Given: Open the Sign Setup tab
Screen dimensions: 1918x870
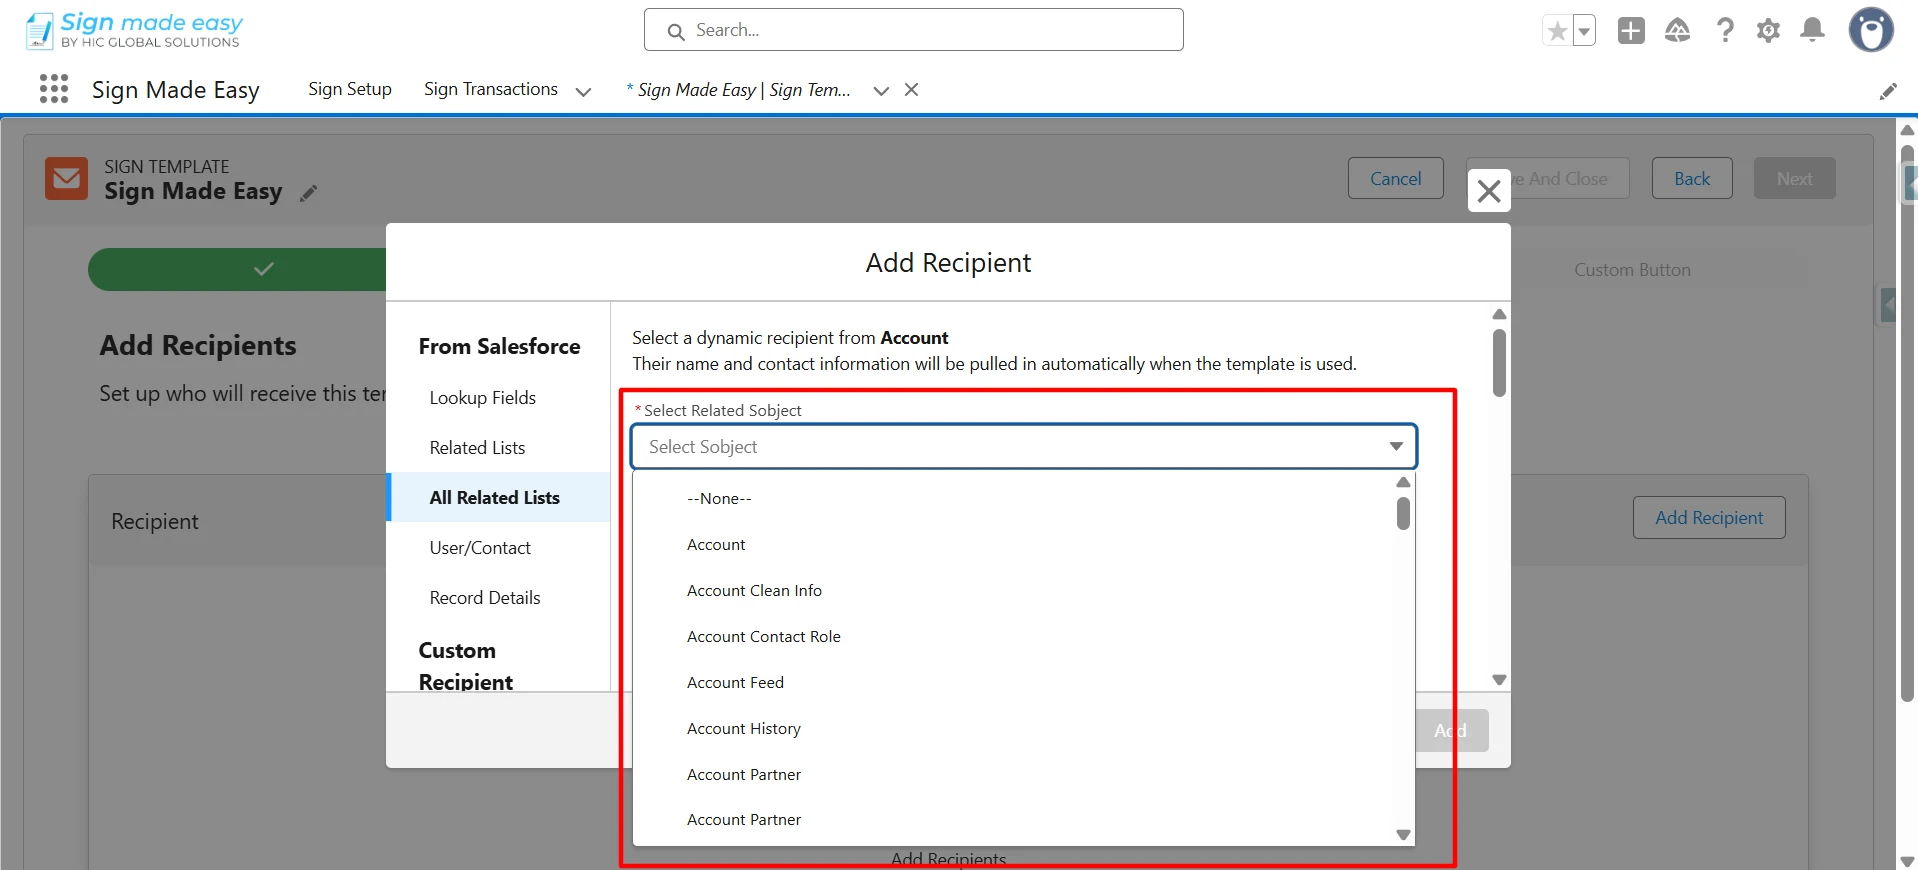Looking at the screenshot, I should click(350, 89).
